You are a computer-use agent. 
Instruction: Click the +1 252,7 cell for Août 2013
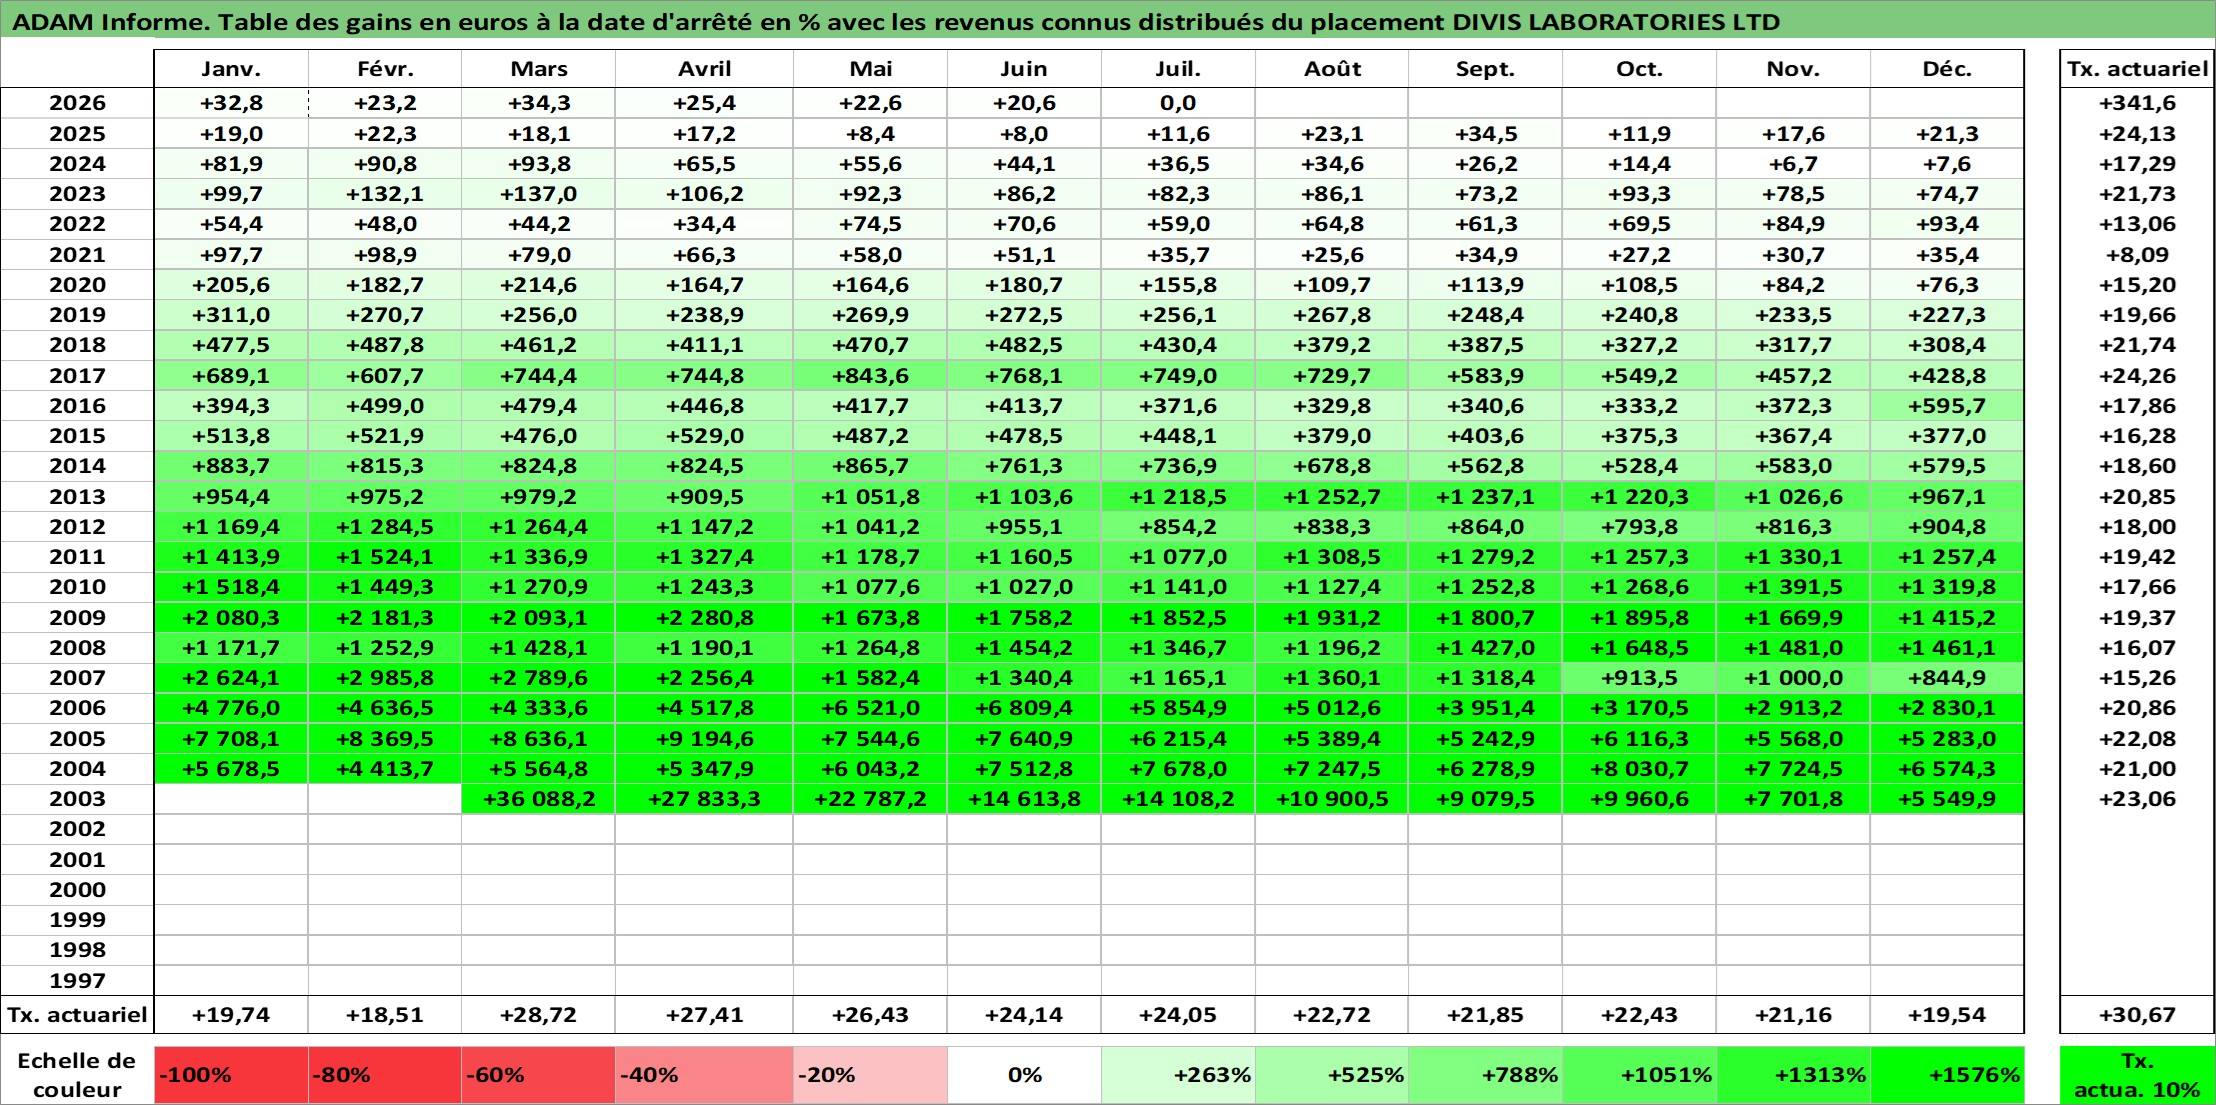click(x=1332, y=497)
